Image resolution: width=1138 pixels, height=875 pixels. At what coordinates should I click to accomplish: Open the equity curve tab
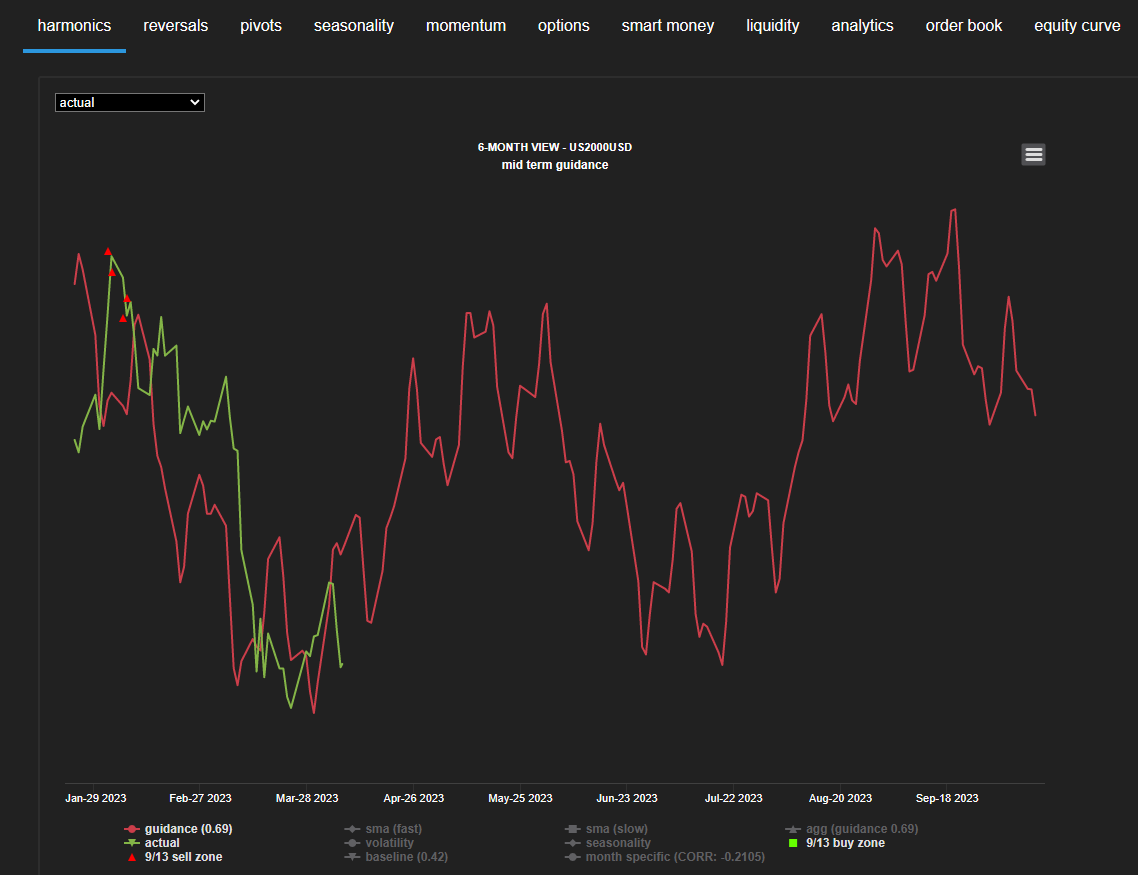click(1077, 26)
